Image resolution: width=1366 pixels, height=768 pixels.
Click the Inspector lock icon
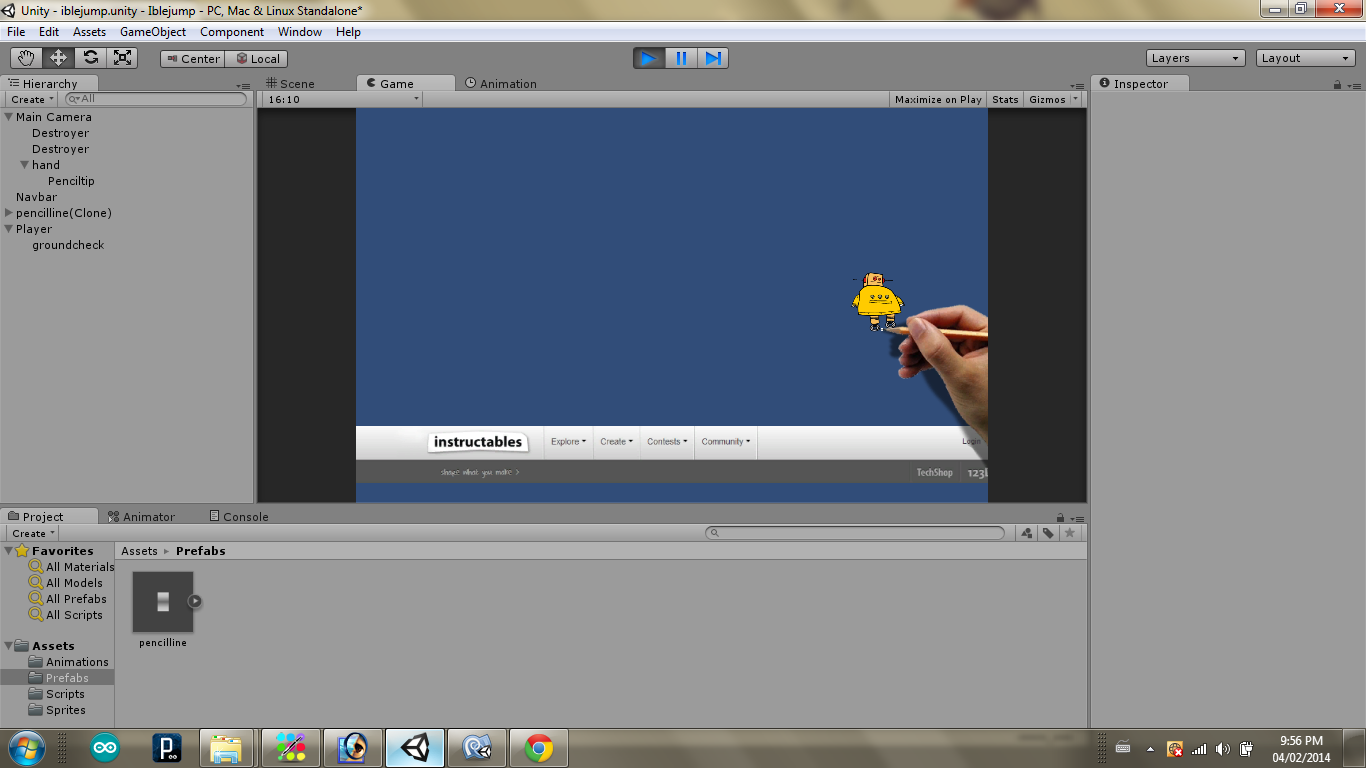point(1338,83)
